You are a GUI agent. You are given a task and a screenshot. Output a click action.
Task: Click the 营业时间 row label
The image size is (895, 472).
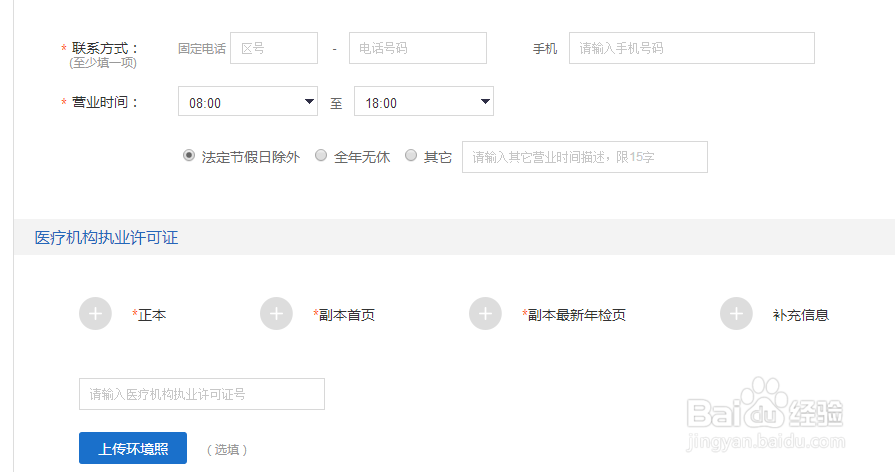100,102
